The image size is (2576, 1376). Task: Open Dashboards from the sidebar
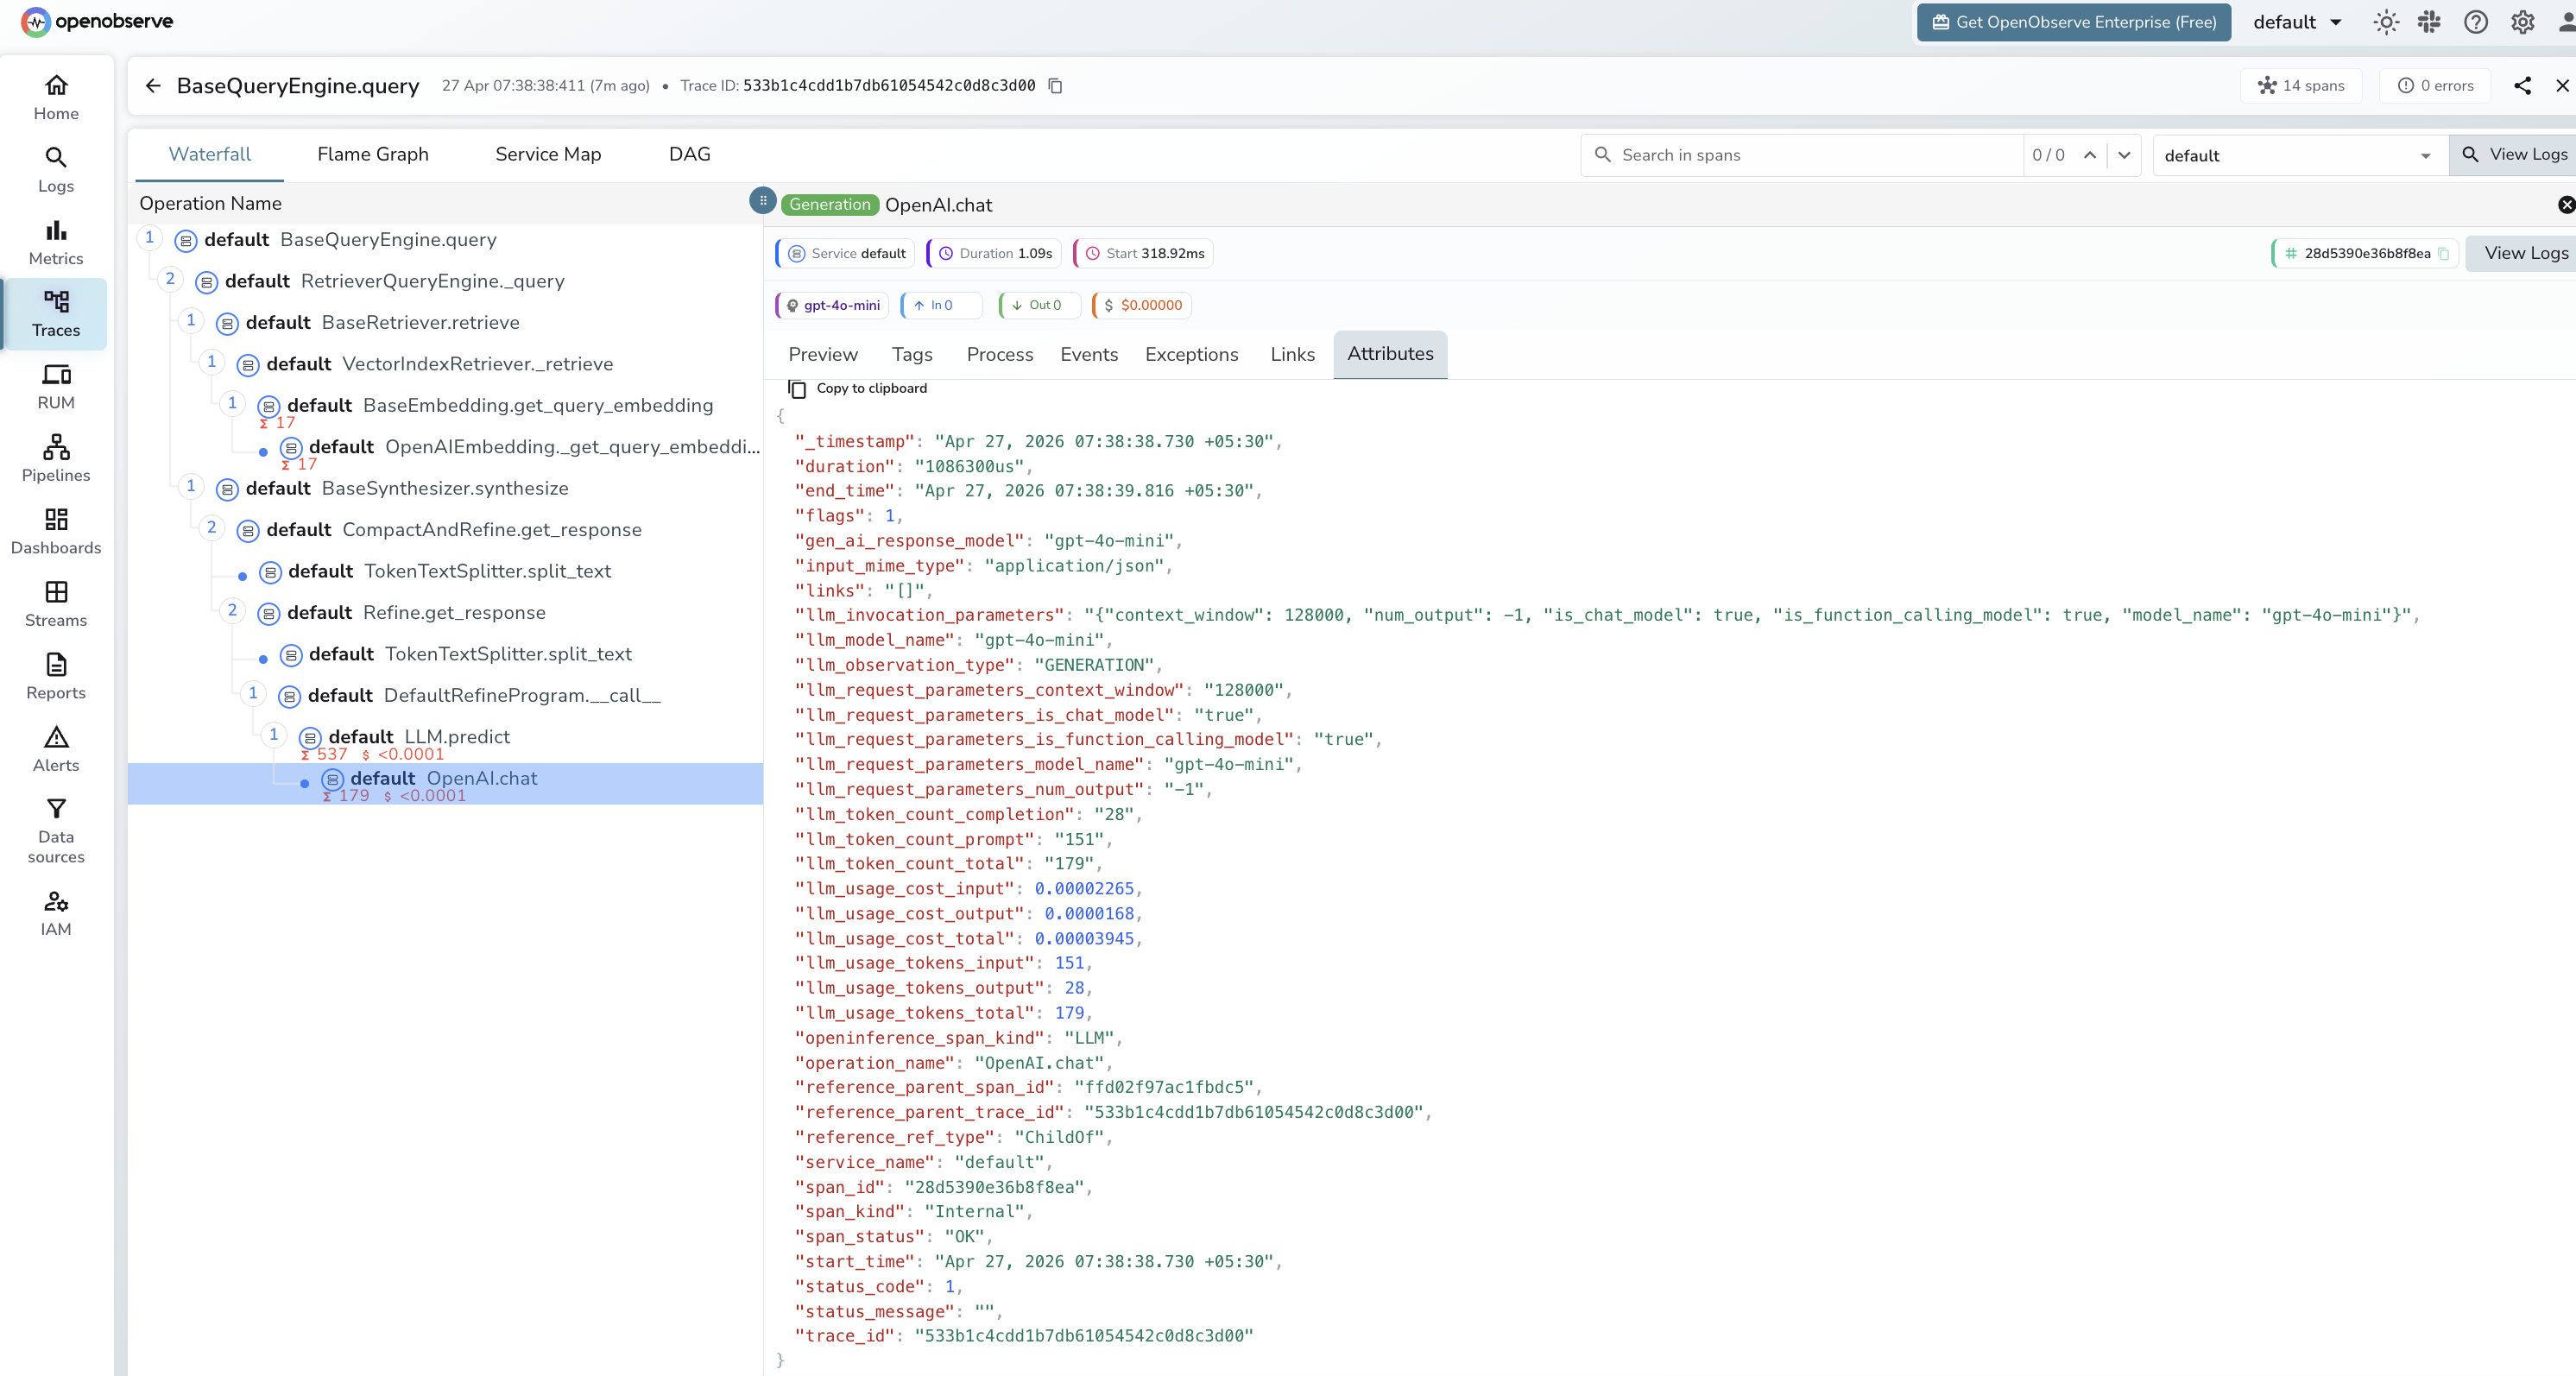coord(56,531)
